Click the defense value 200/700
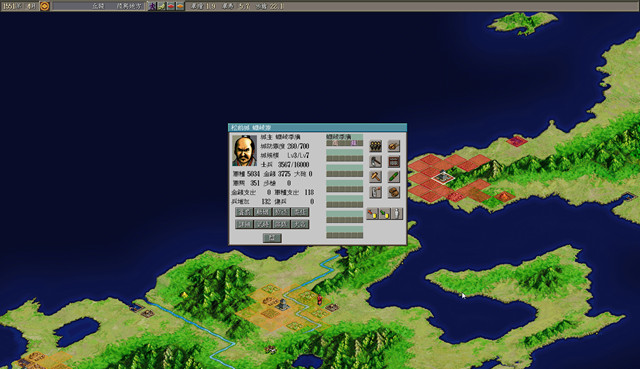This screenshot has height=369, width=640. [x=298, y=146]
